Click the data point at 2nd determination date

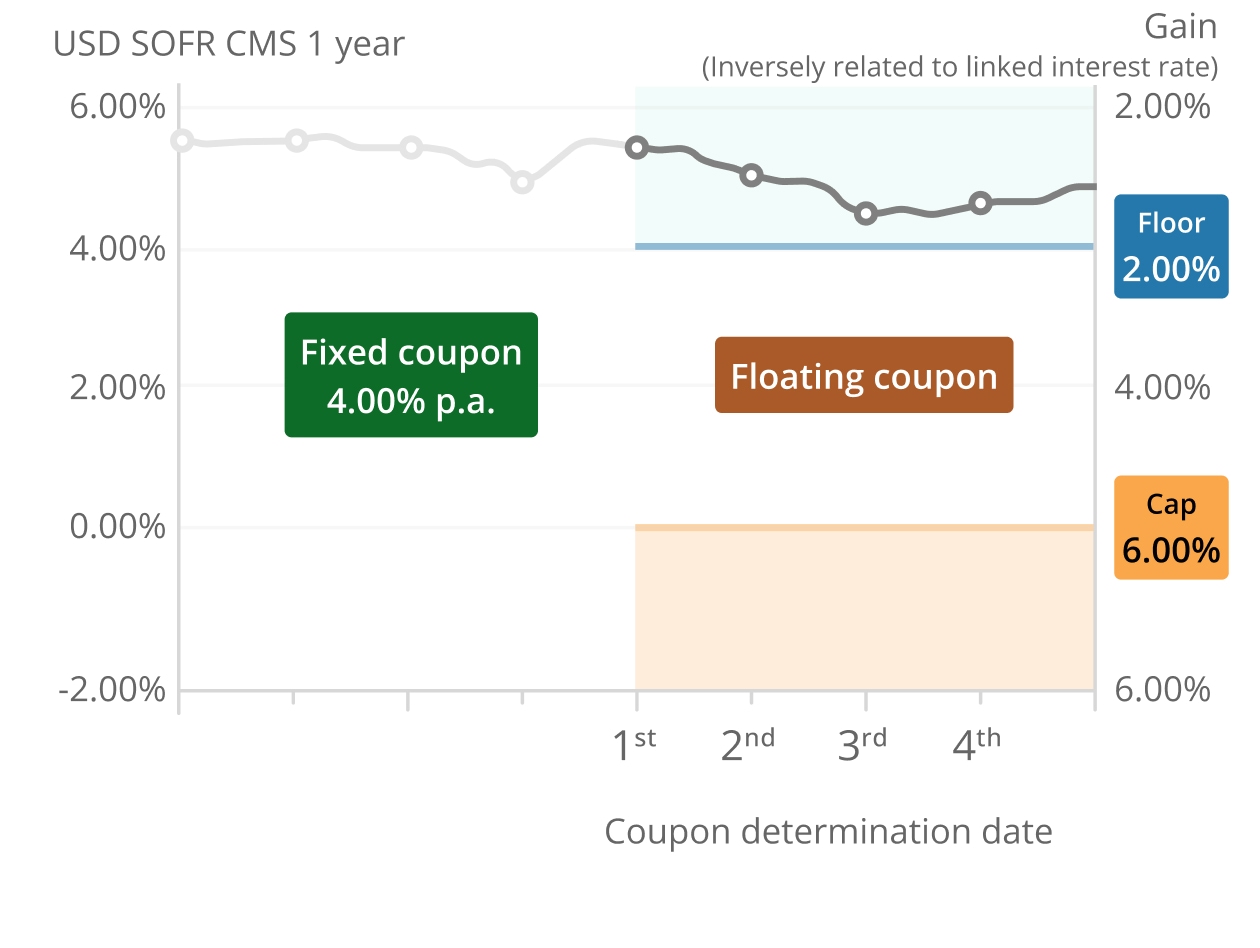click(752, 175)
